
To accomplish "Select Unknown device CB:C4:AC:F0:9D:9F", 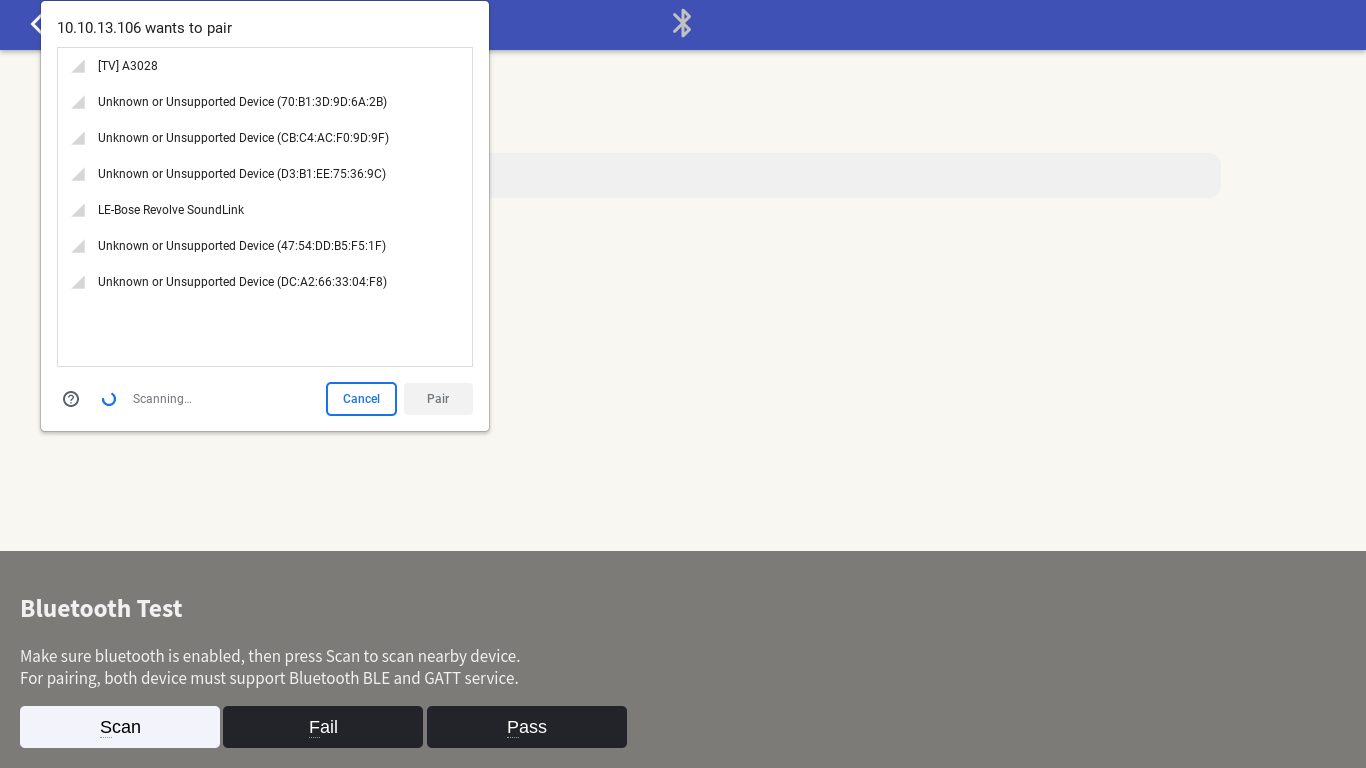I will pos(243,138).
